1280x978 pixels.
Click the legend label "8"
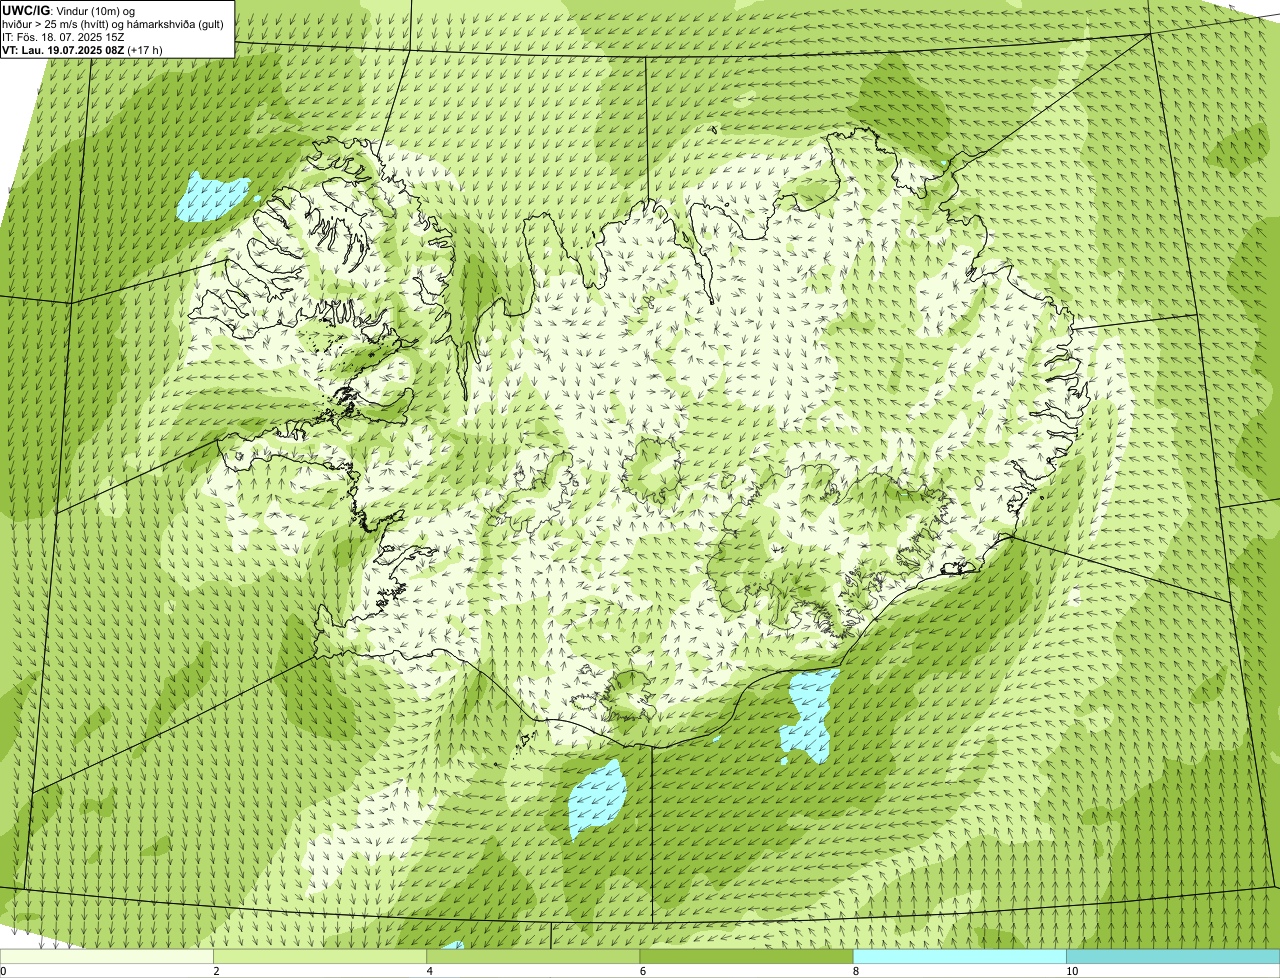coord(856,971)
